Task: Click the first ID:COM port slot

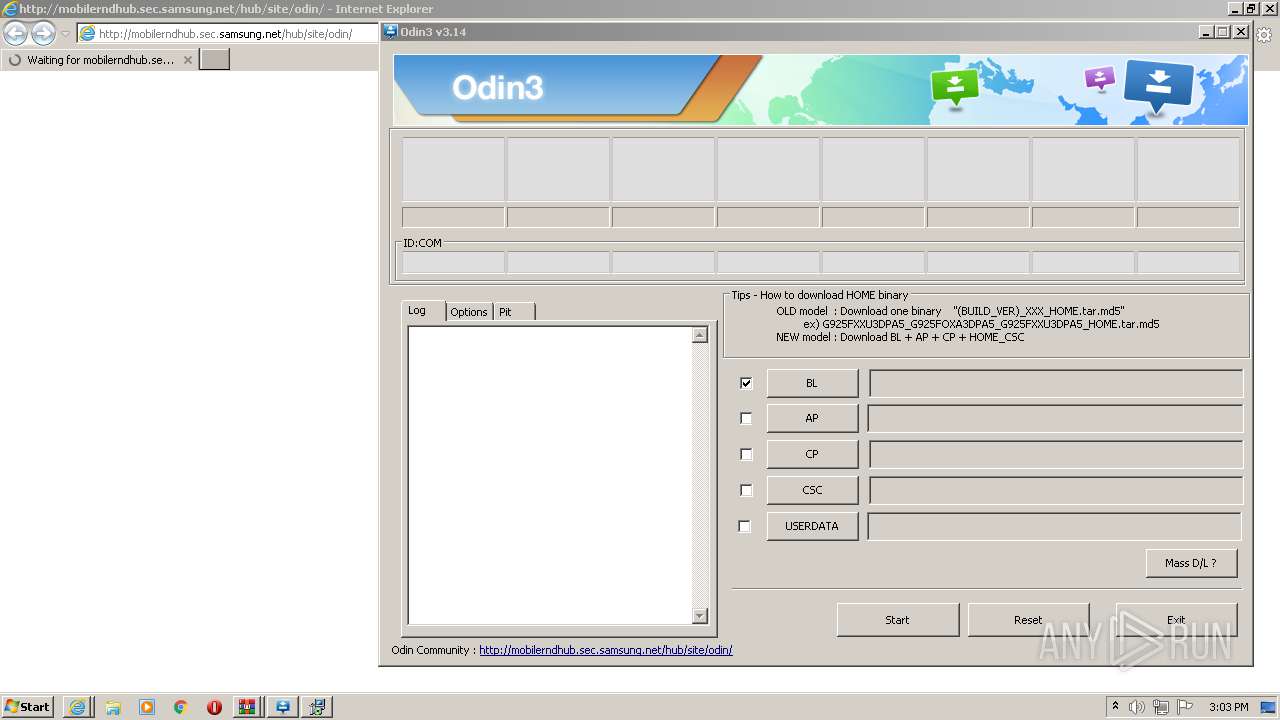Action: (x=453, y=263)
